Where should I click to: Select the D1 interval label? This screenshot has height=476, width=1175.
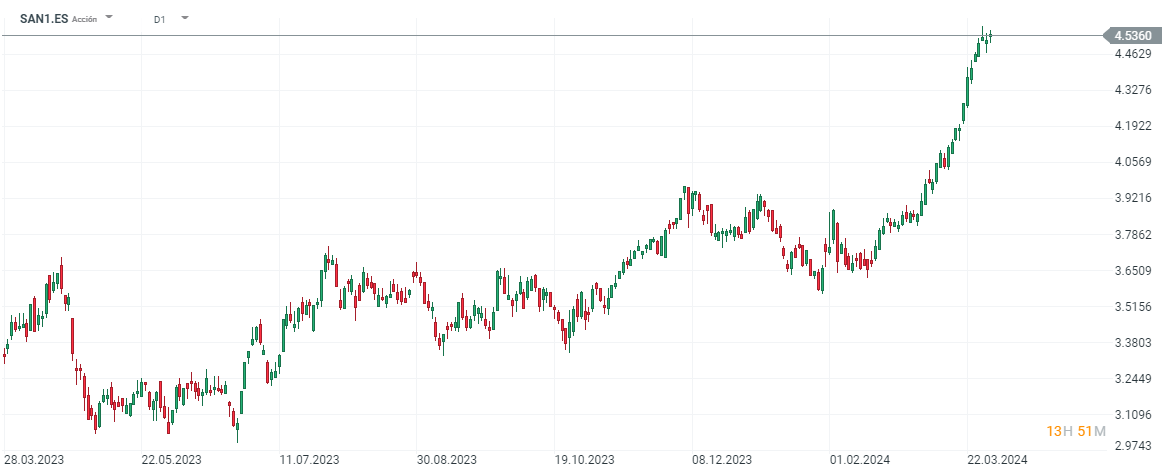[159, 19]
